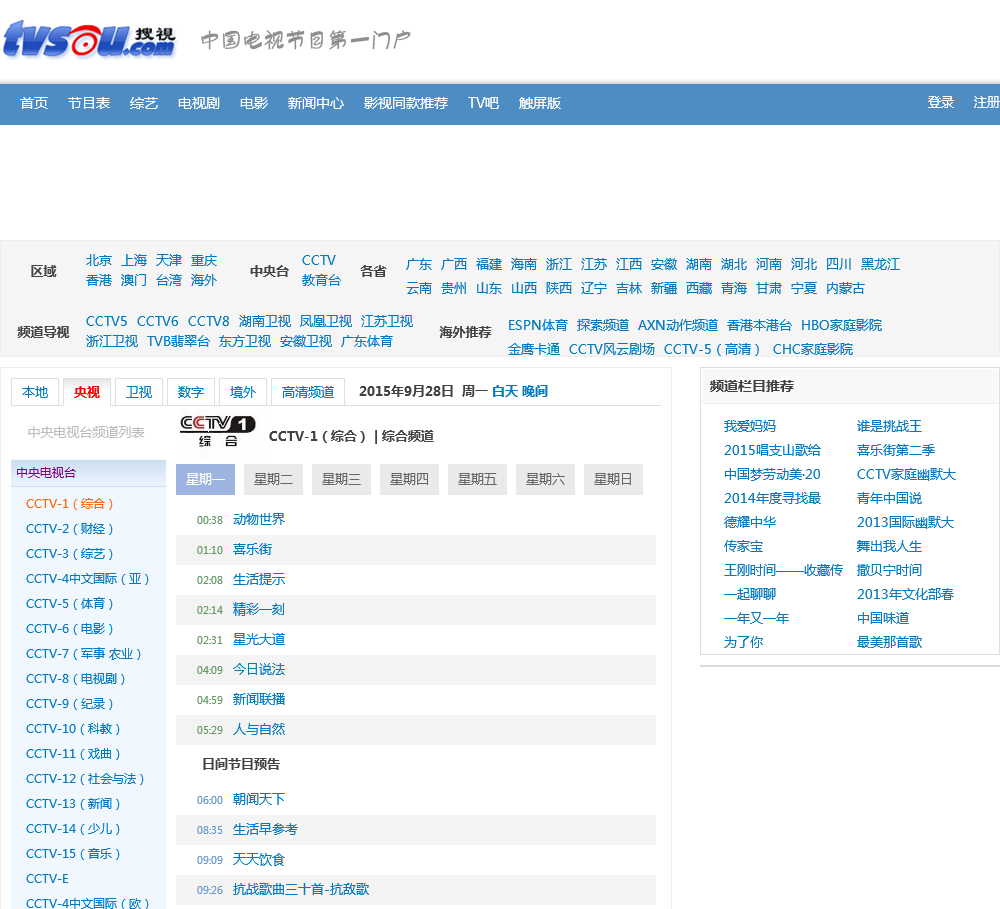
Task: Select the 央视 tab
Action: [x=87, y=392]
